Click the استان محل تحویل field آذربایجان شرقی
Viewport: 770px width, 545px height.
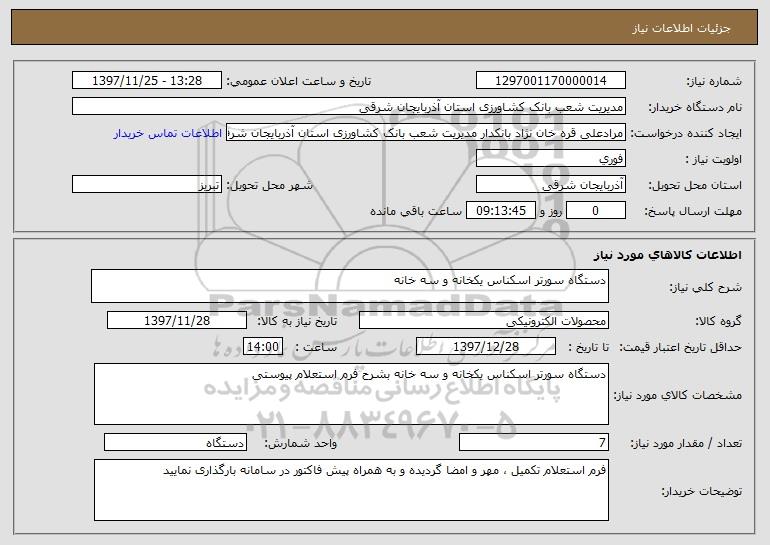(x=550, y=185)
